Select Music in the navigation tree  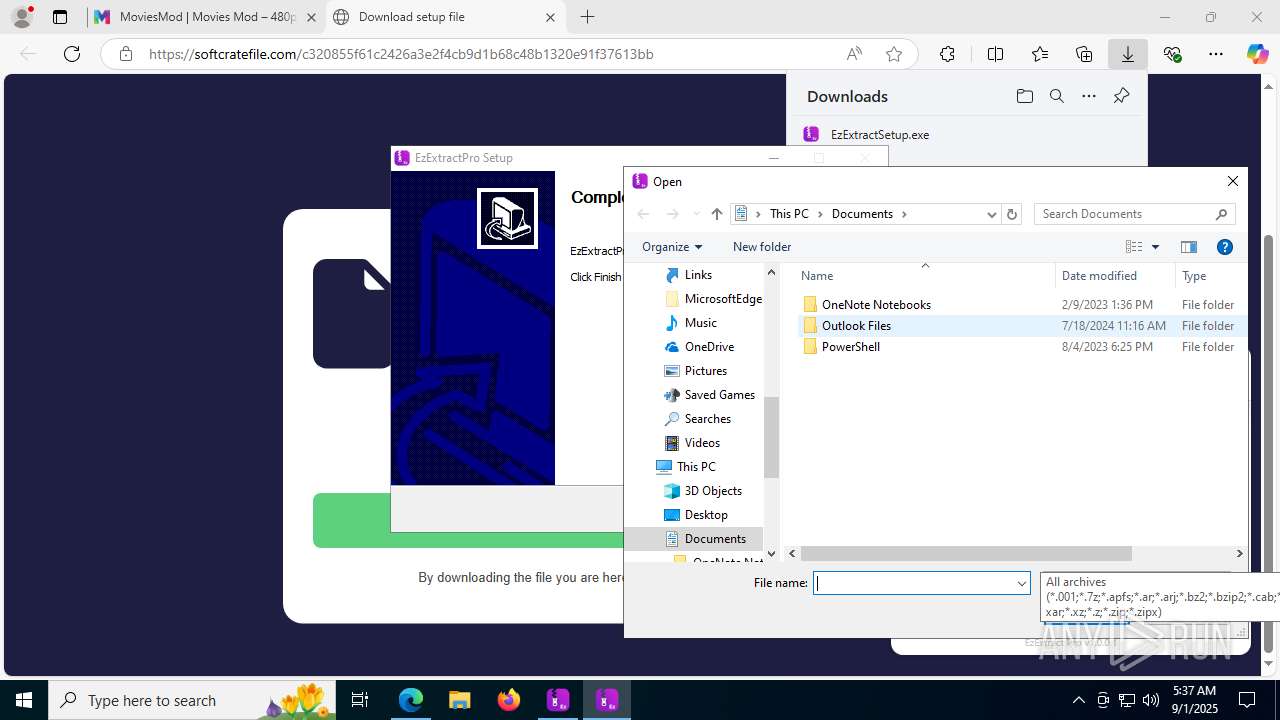tap(700, 323)
